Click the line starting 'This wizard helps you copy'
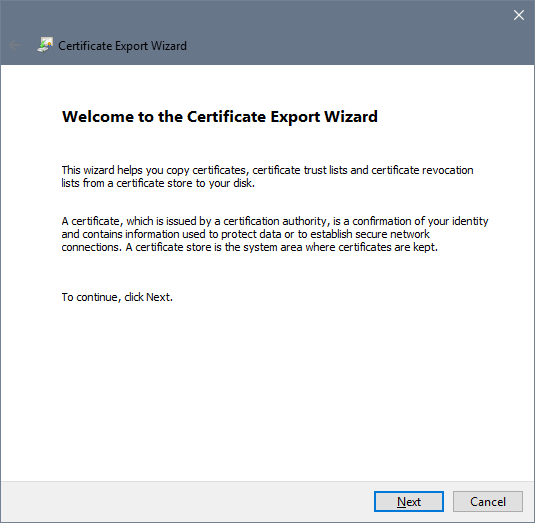Image resolution: width=535 pixels, height=523 pixels. (x=268, y=170)
